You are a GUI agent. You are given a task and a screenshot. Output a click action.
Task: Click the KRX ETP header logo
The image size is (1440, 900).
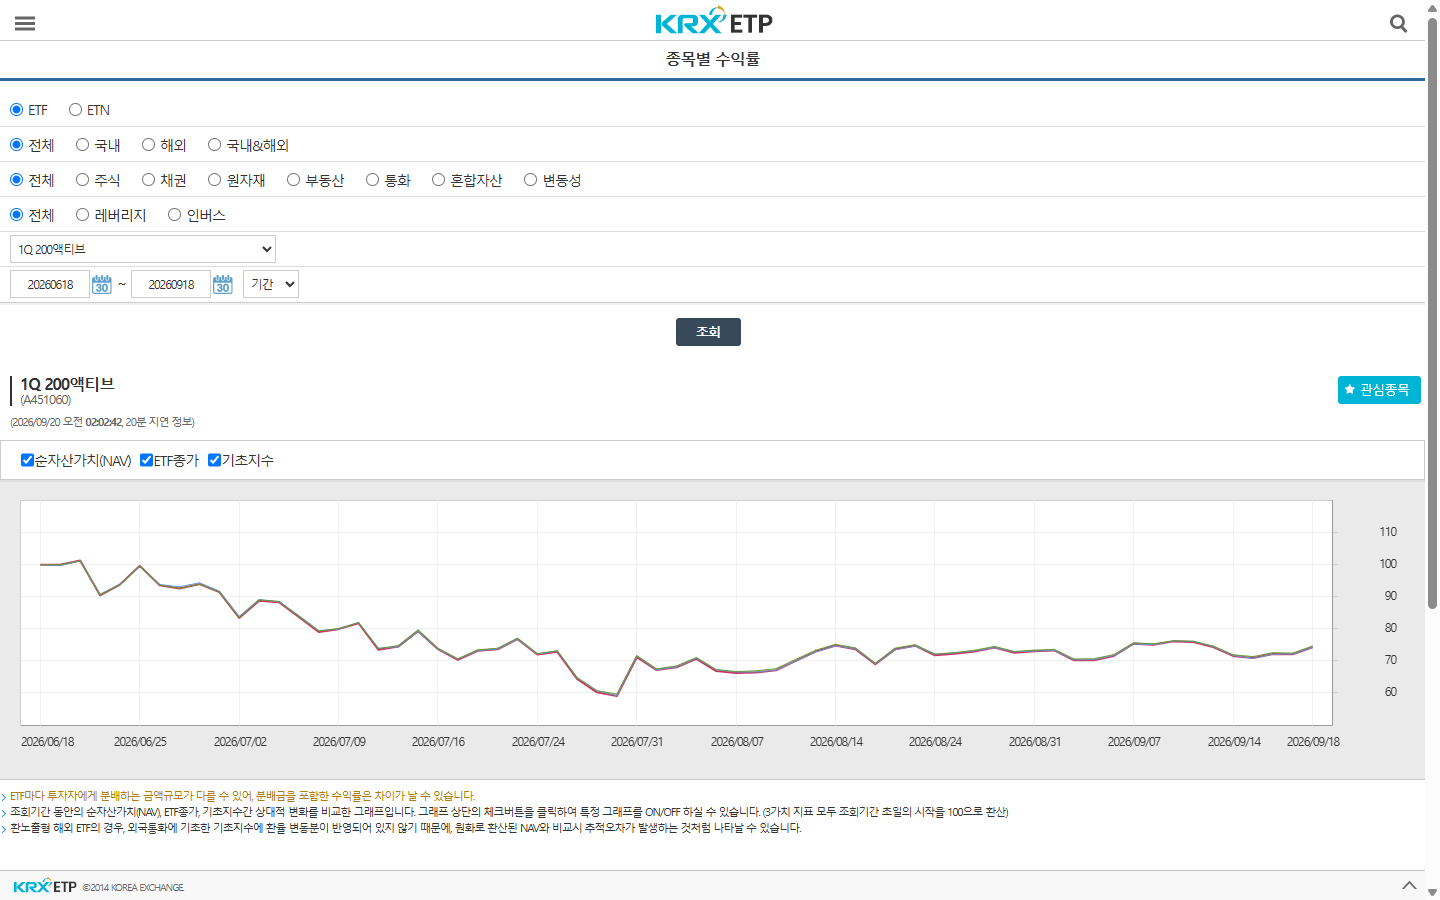(x=714, y=21)
